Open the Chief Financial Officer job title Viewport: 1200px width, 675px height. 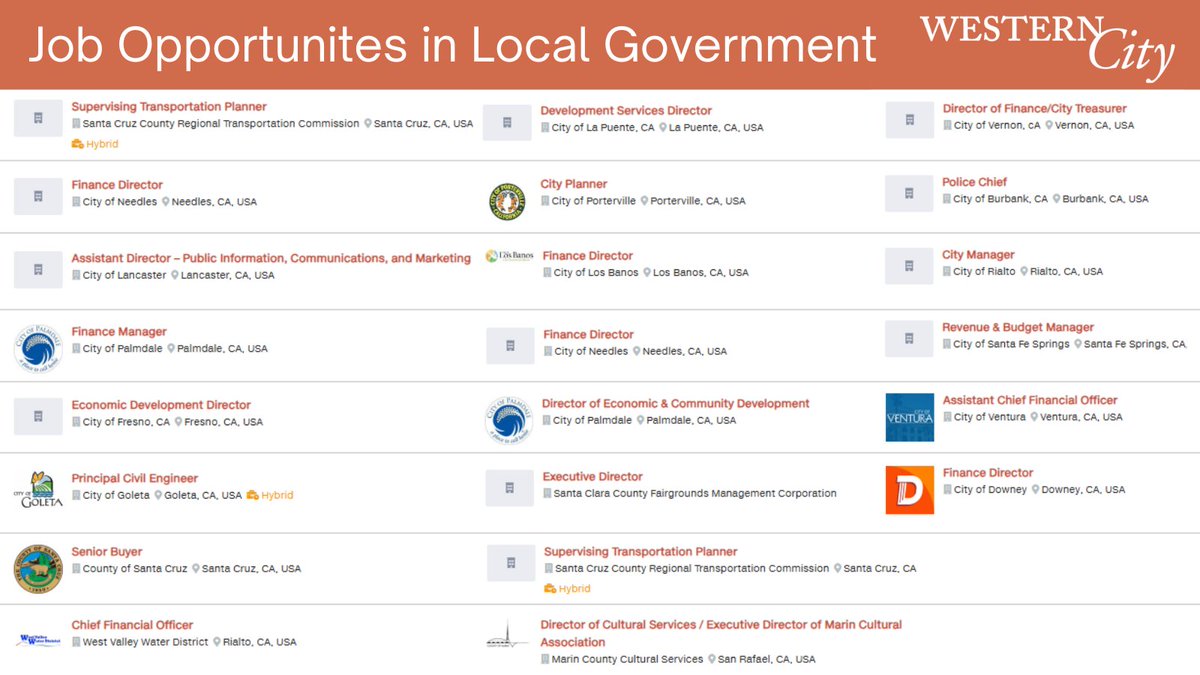click(132, 625)
